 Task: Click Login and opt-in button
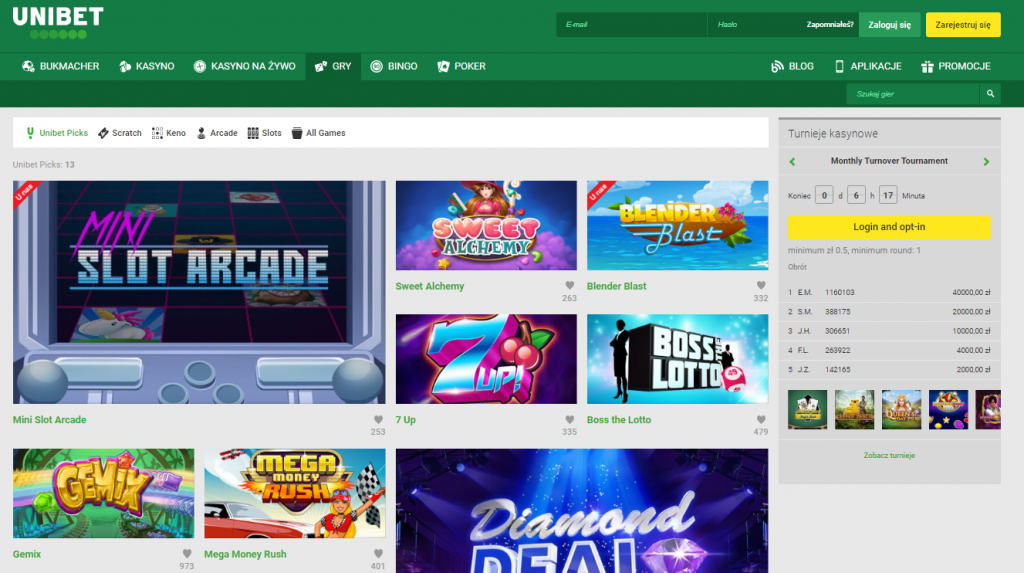click(889, 227)
